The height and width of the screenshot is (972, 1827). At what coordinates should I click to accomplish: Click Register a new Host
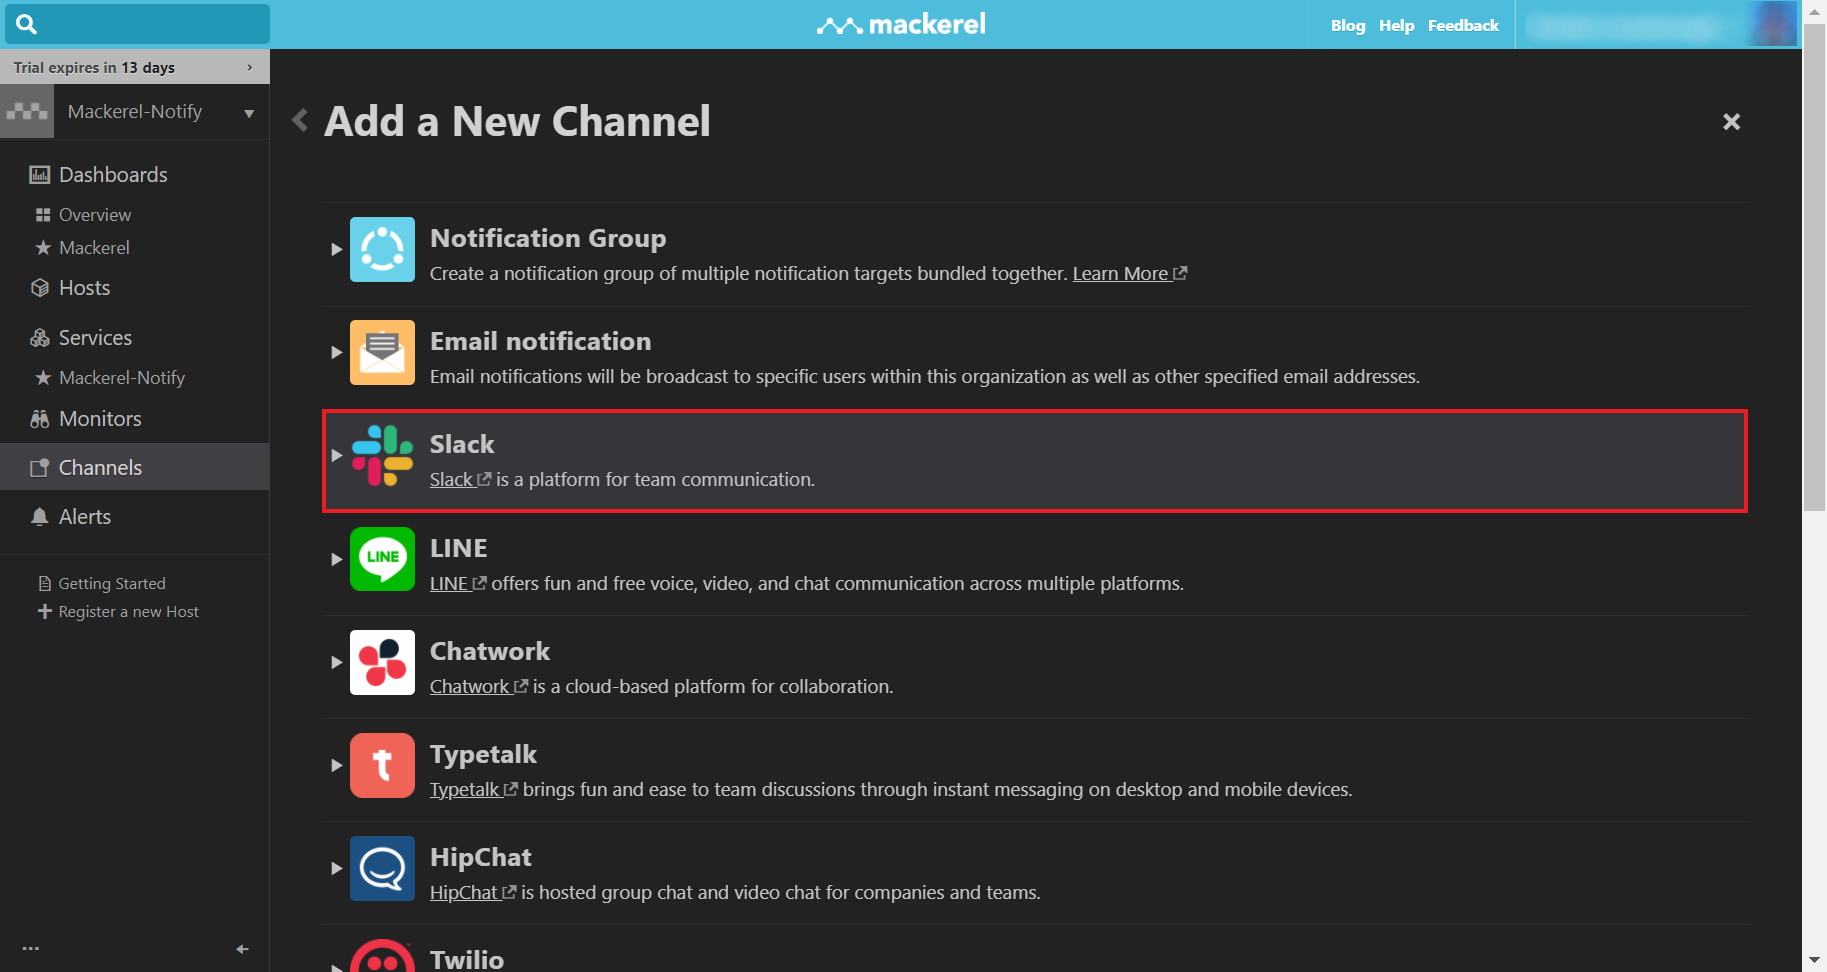point(129,611)
